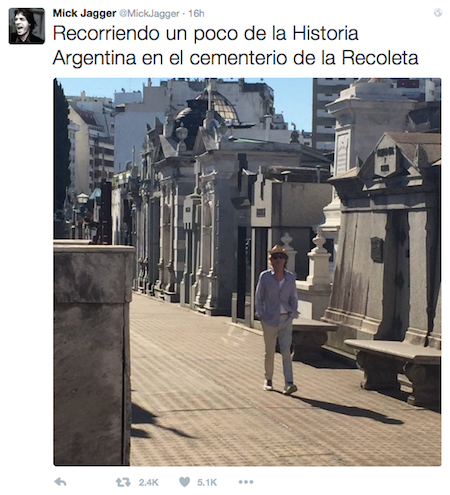
Task: Reply to tweet with the arrow icon
Action: (x=60, y=482)
